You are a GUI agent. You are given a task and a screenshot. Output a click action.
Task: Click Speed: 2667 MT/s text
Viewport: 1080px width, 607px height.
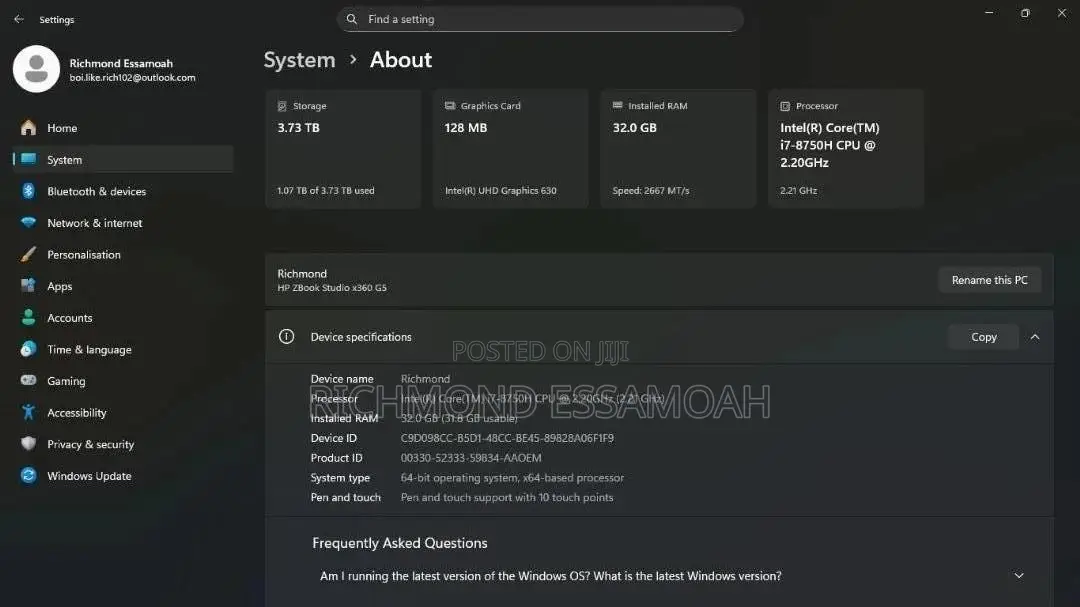tap(651, 191)
